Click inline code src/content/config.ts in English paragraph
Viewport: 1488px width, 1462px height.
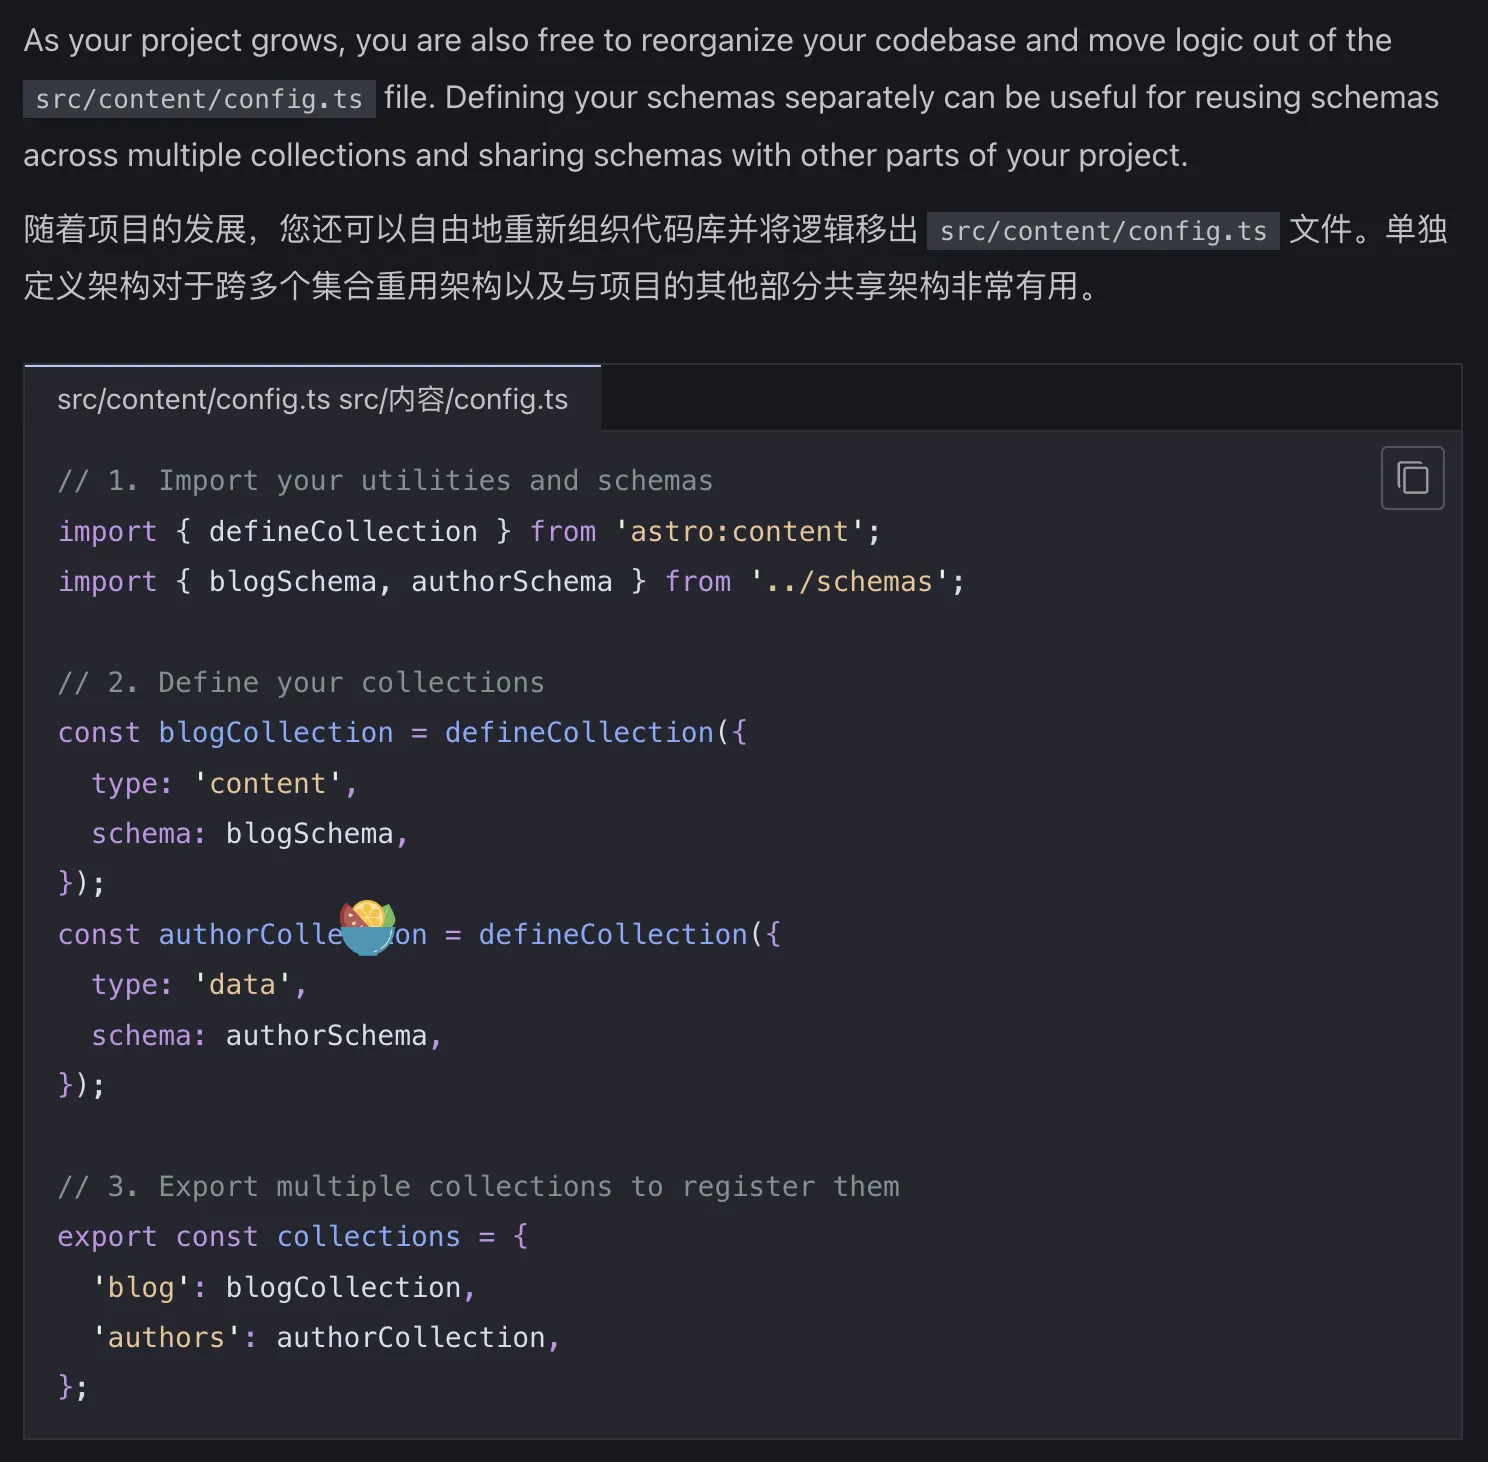click(x=199, y=99)
